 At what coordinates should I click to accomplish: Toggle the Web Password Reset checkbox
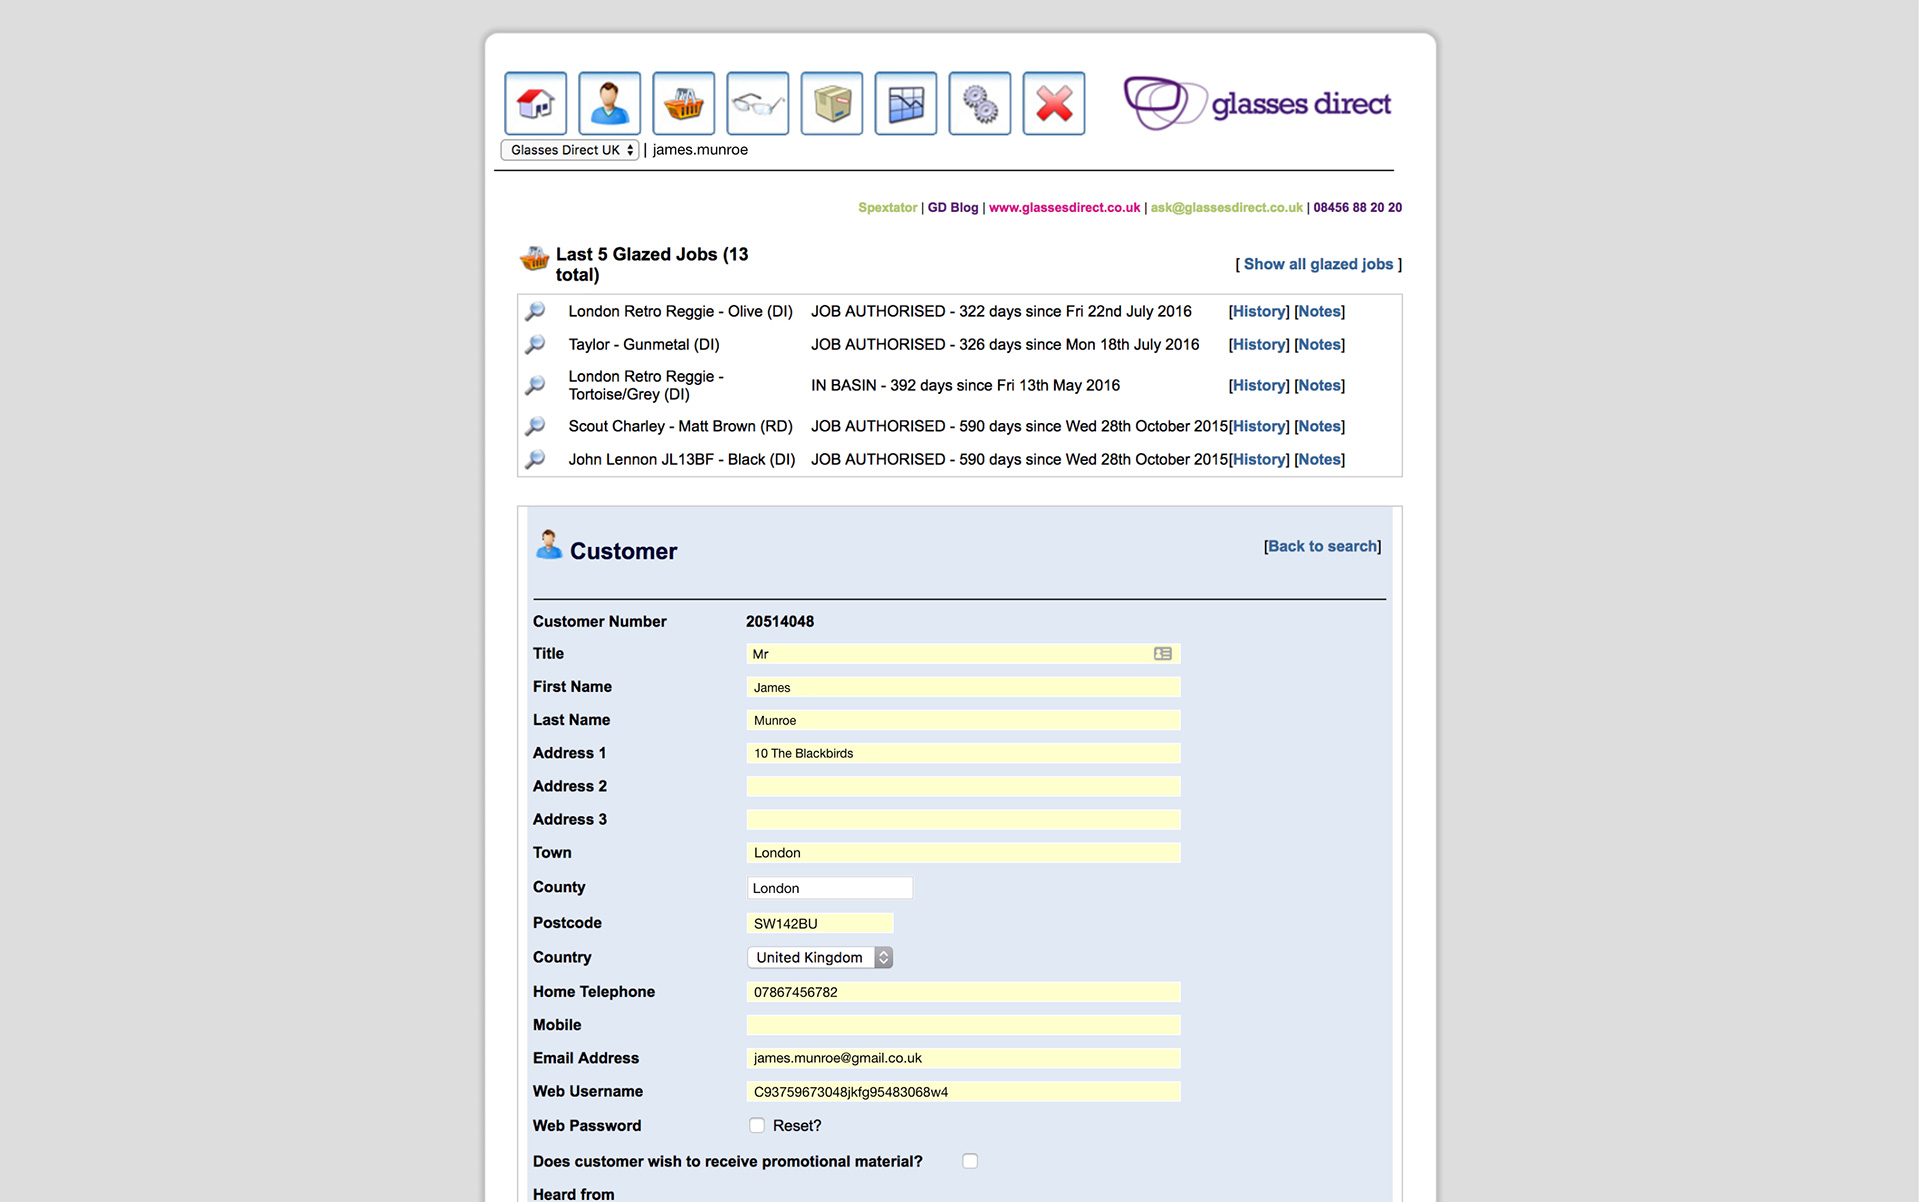[757, 1125]
